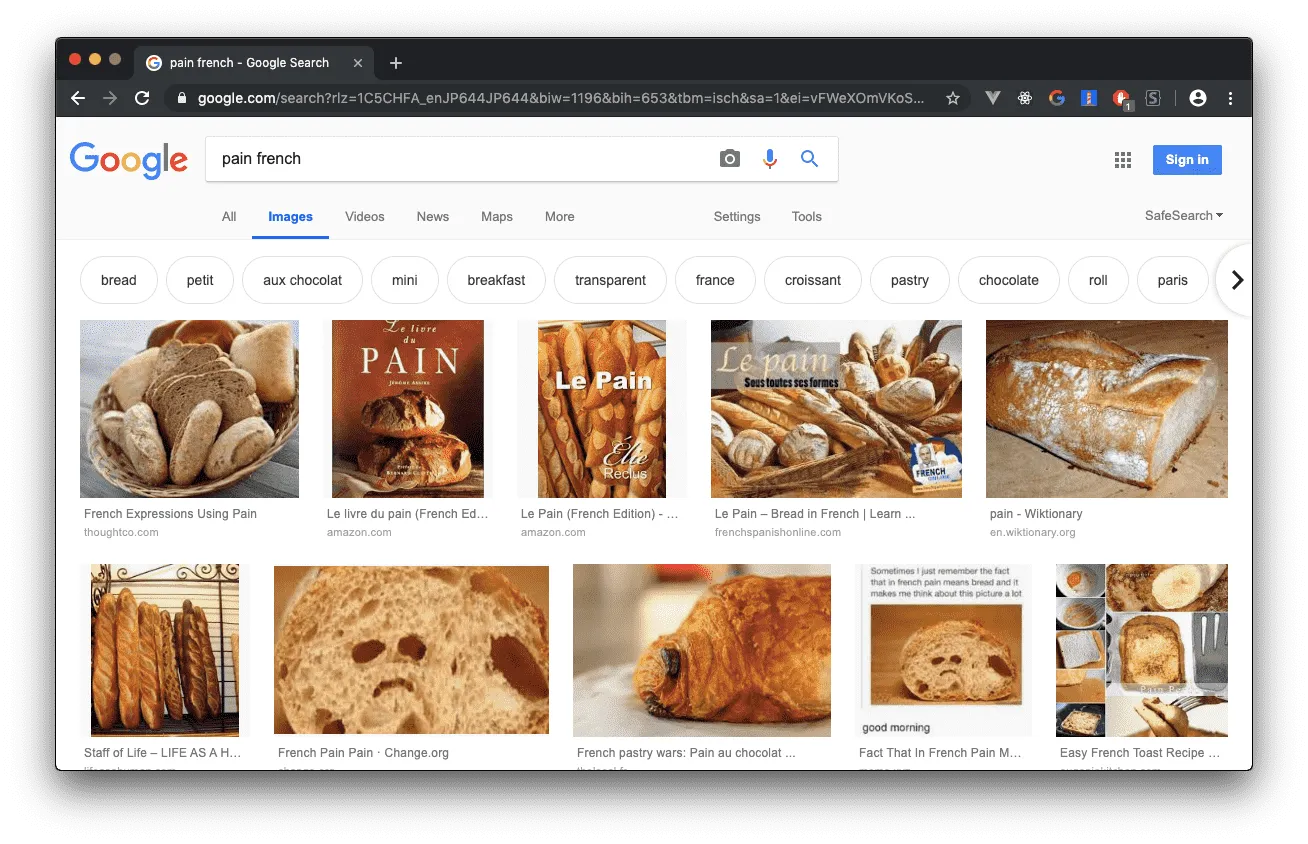Choose the 'pastry' chip
Image resolution: width=1308 pixels, height=844 pixels.
(910, 280)
